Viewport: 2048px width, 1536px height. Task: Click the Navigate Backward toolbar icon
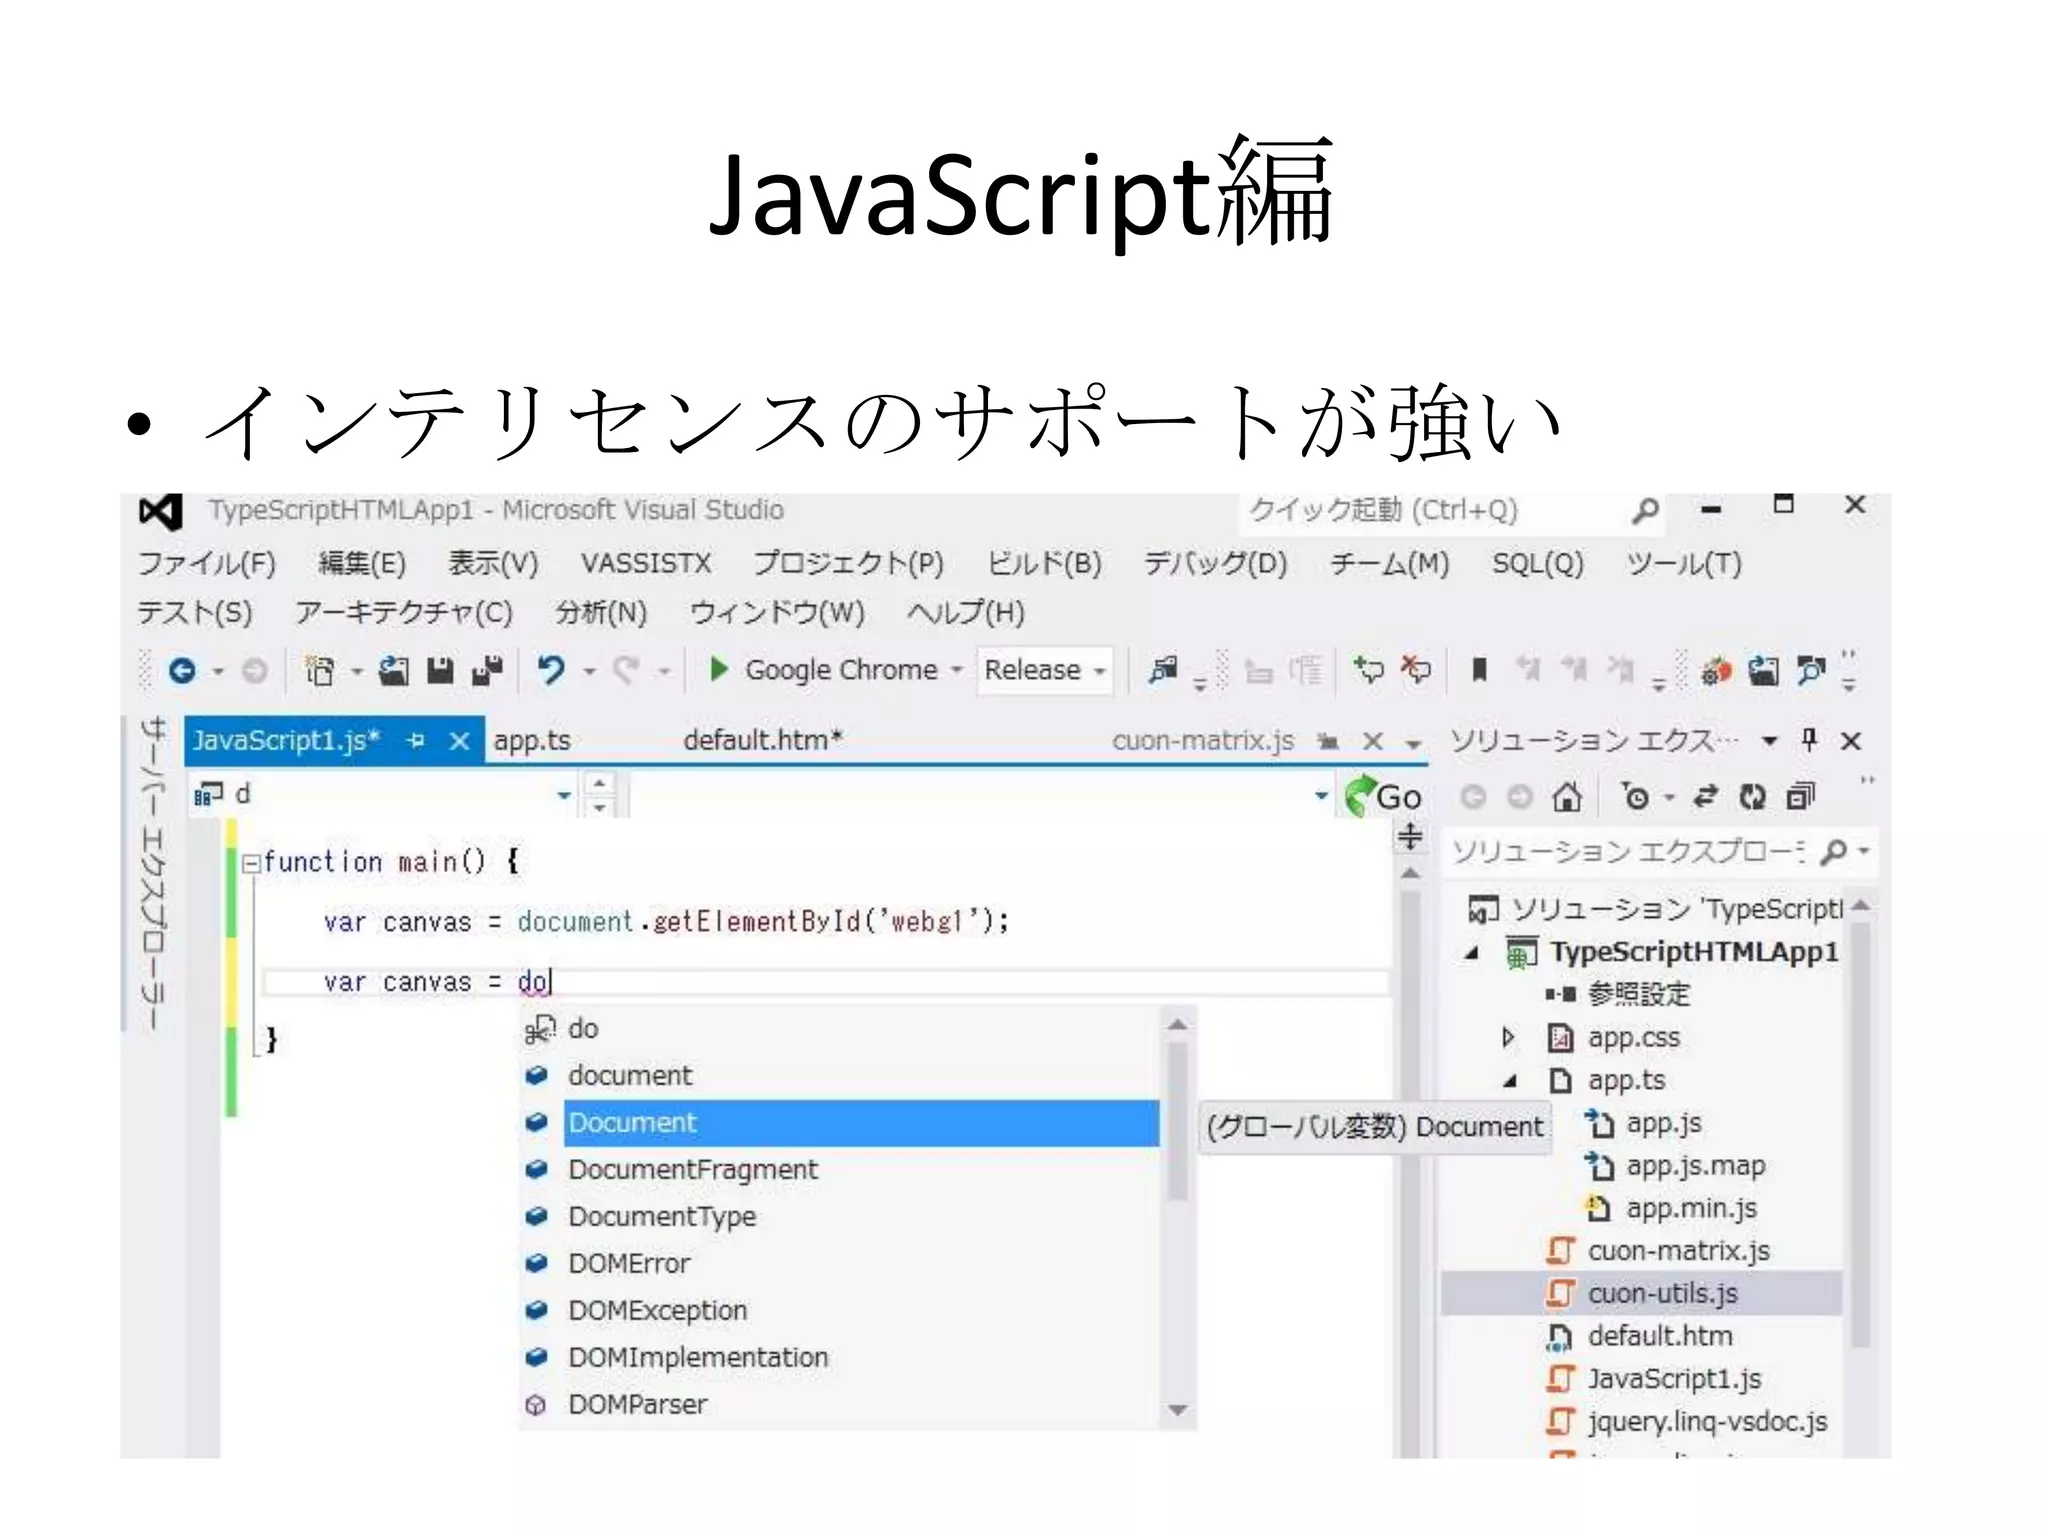pyautogui.click(x=182, y=670)
